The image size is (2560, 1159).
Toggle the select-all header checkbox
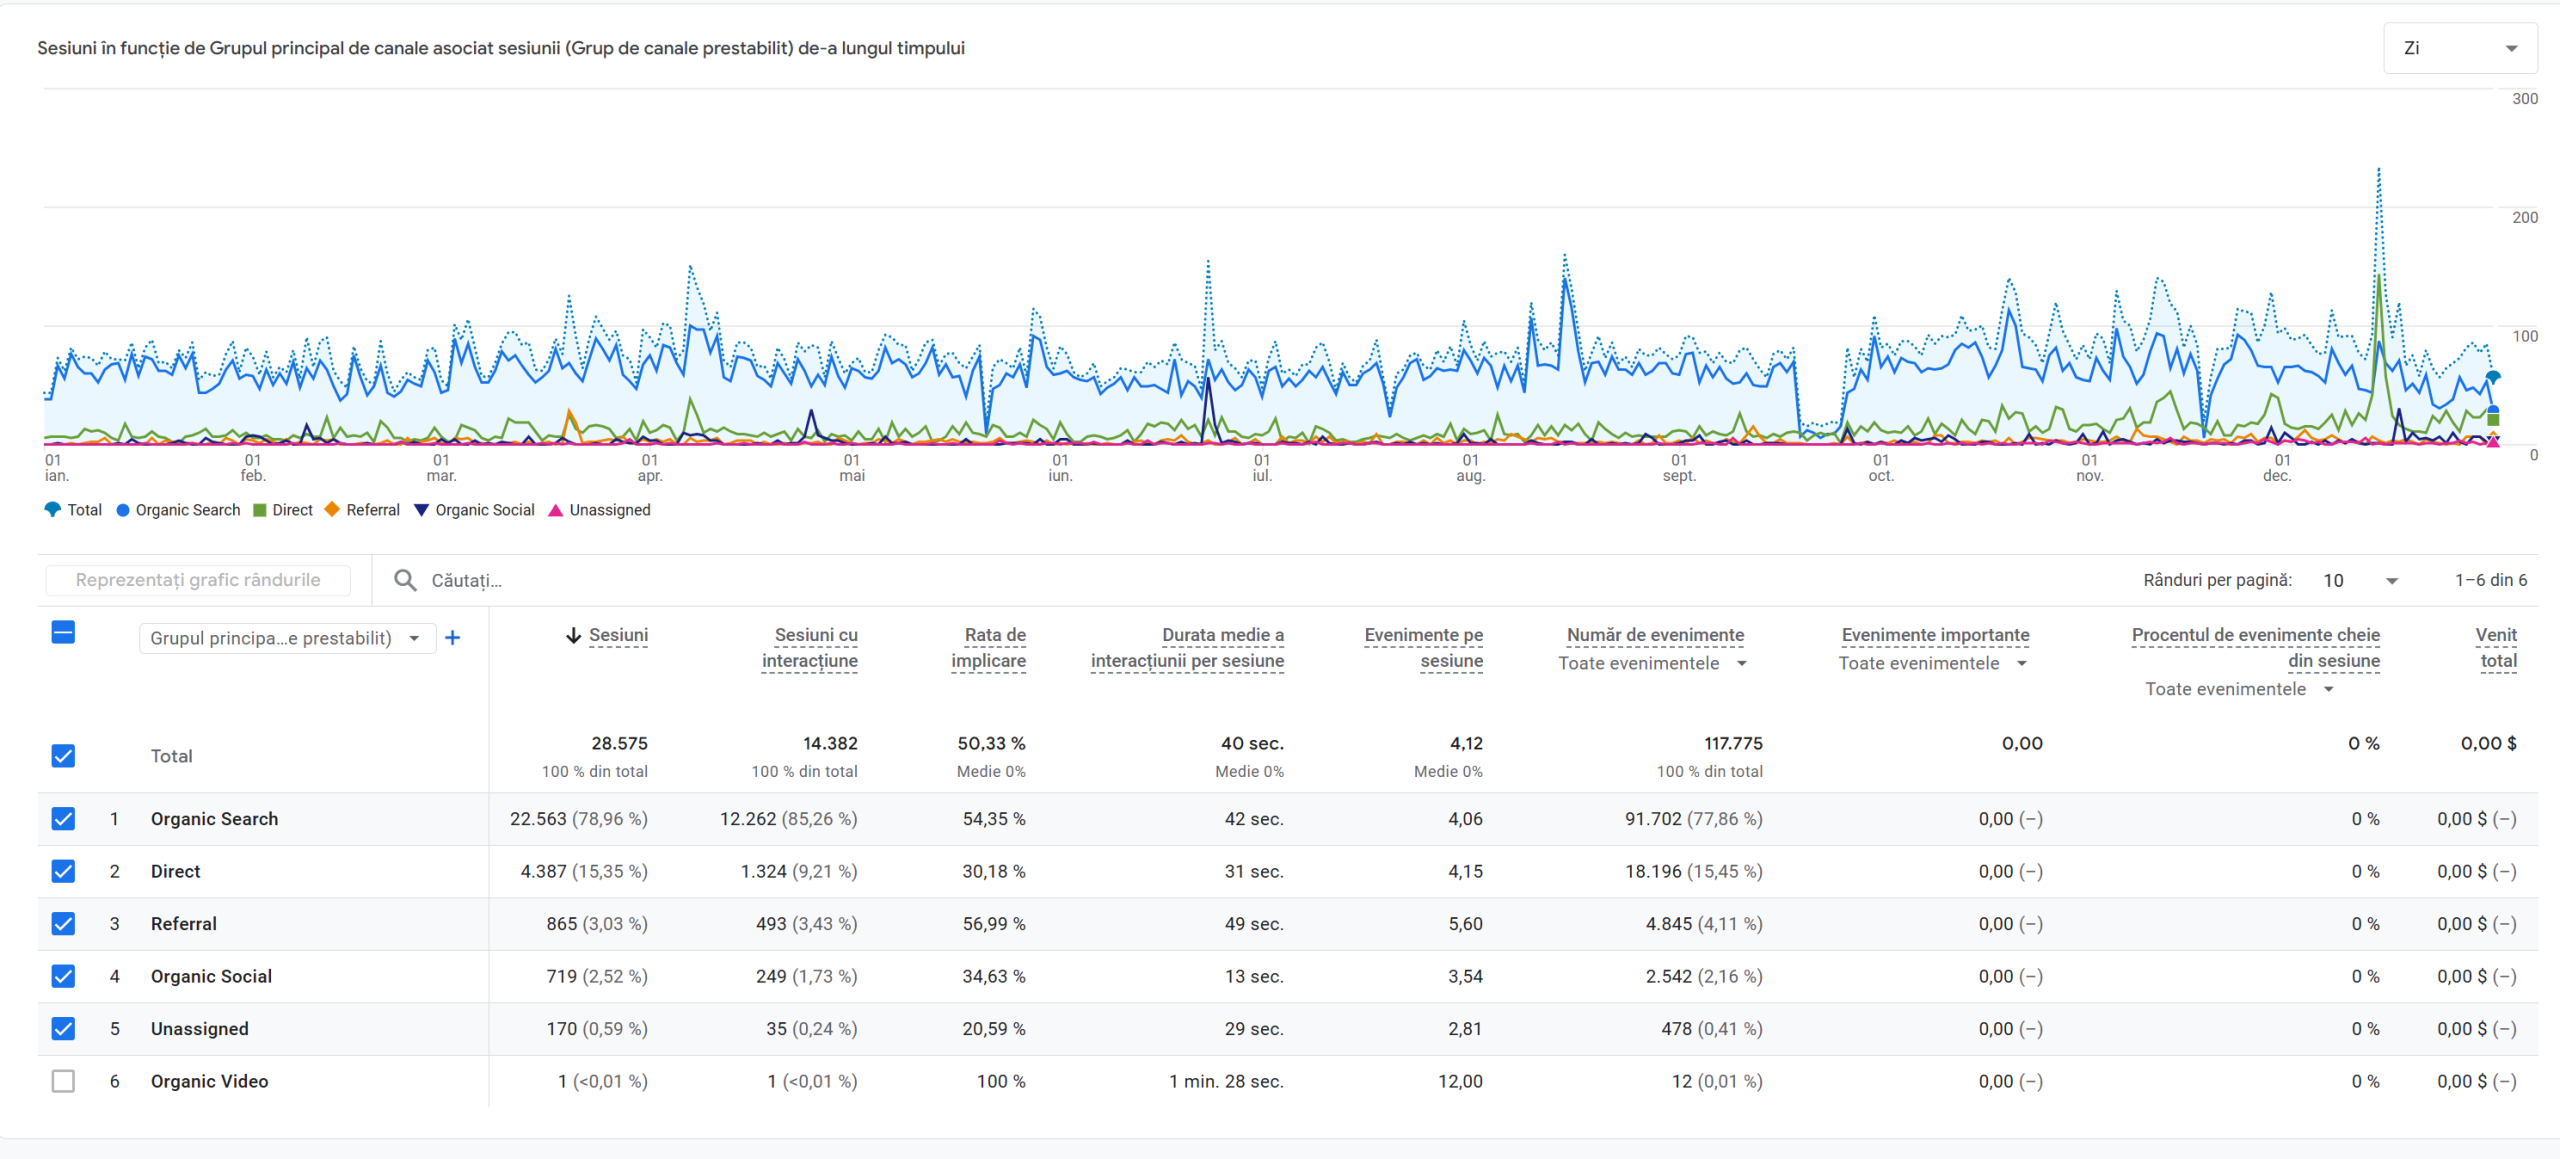[63, 632]
